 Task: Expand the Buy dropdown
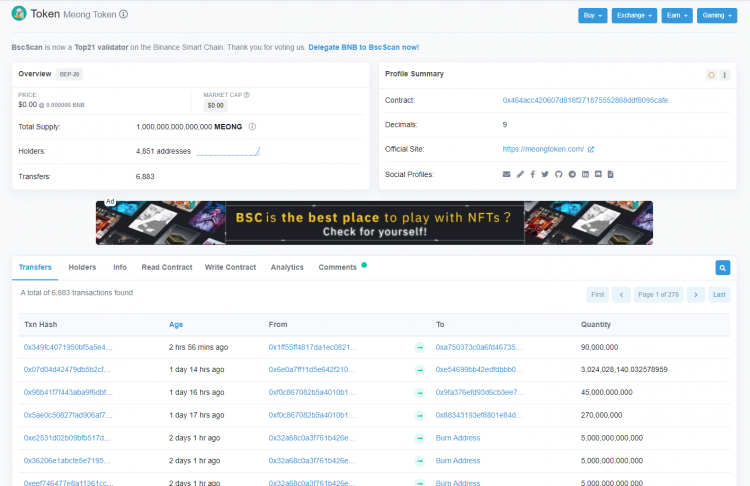(x=593, y=16)
